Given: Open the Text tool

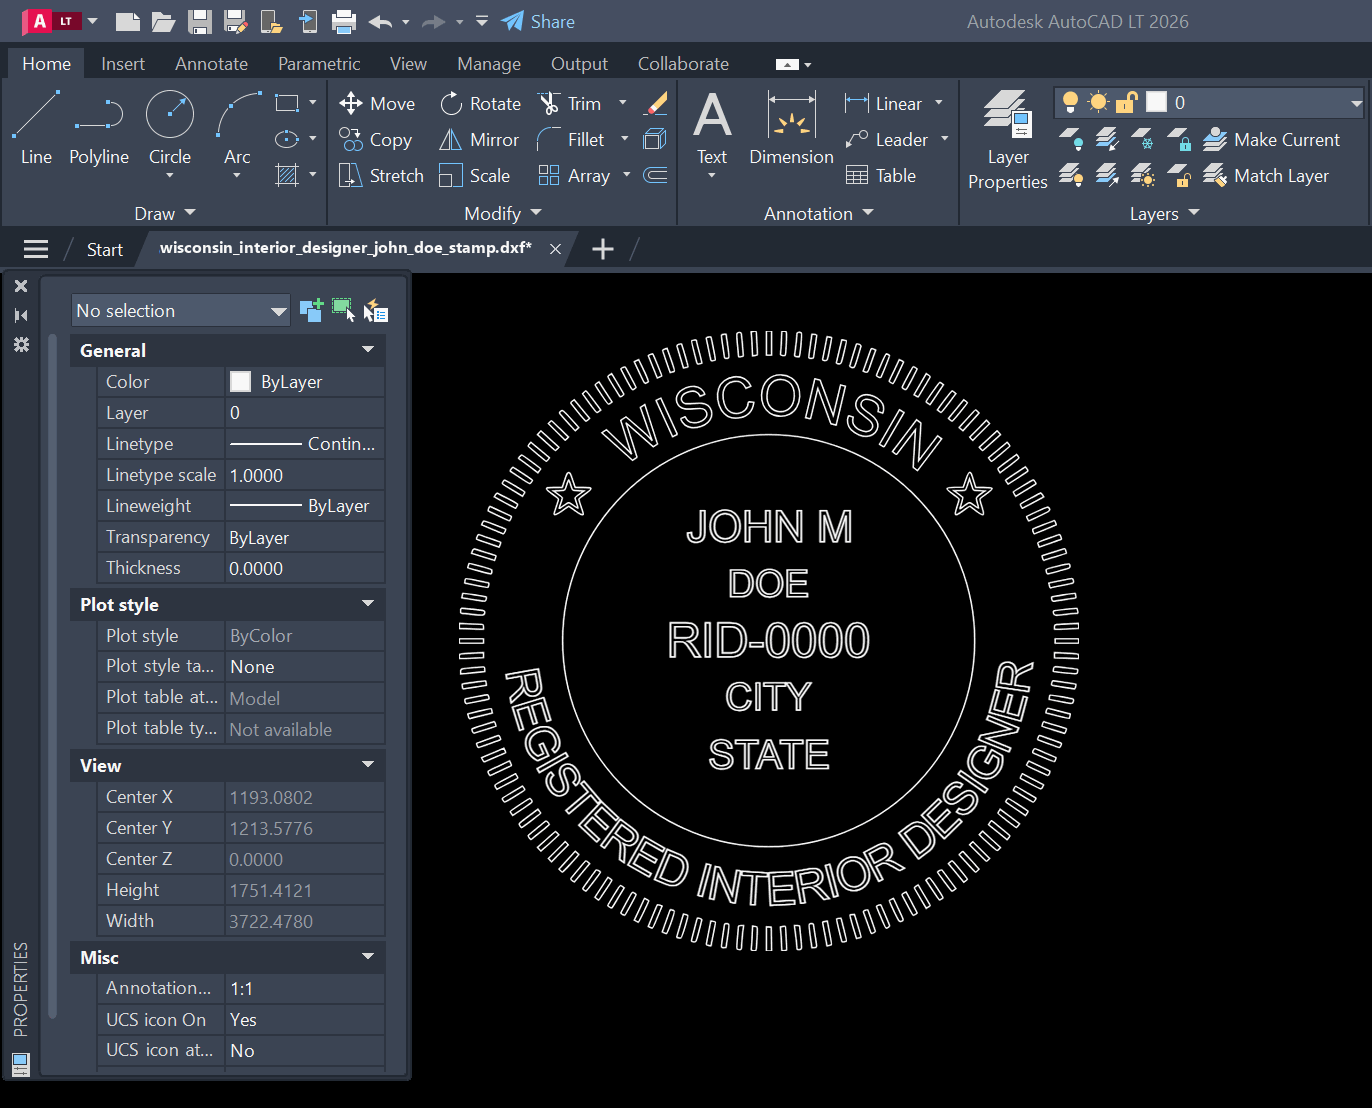Looking at the screenshot, I should click(712, 130).
